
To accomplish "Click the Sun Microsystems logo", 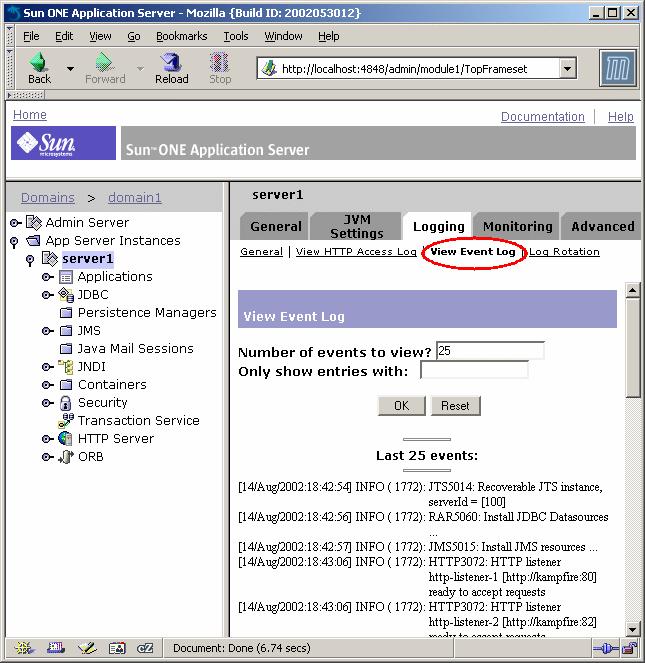I will [x=63, y=143].
